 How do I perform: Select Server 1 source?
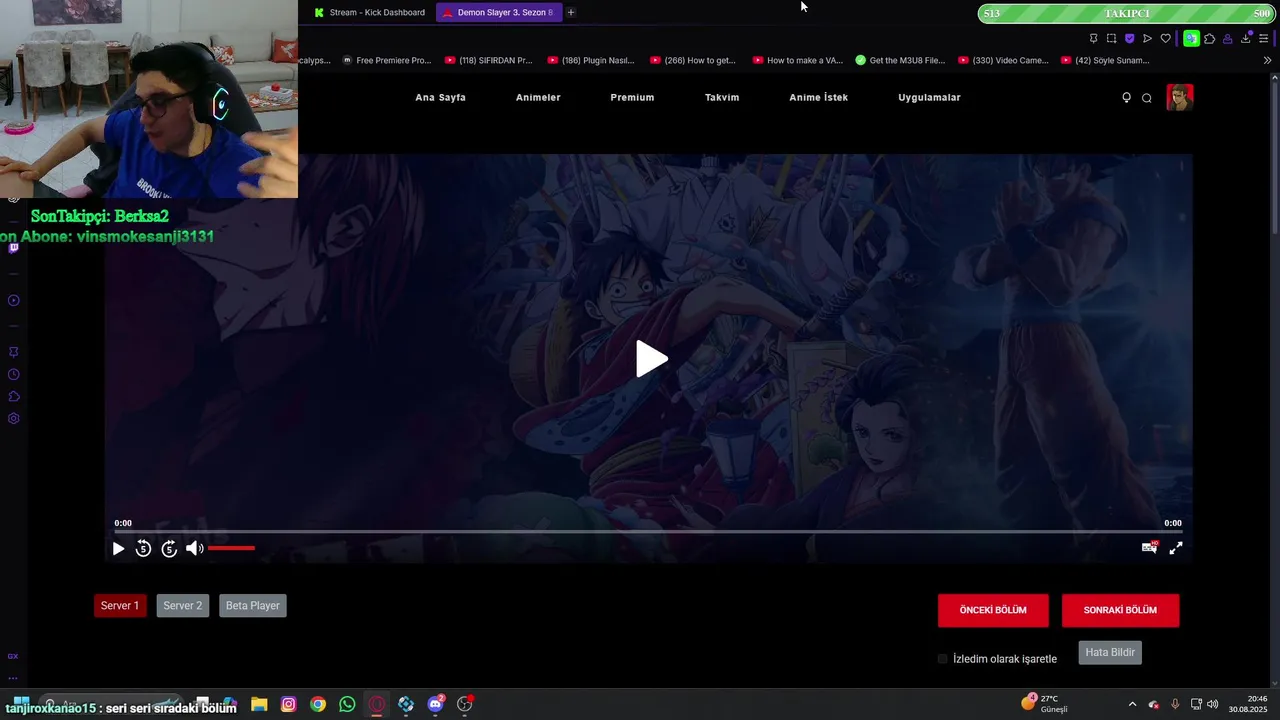120,606
